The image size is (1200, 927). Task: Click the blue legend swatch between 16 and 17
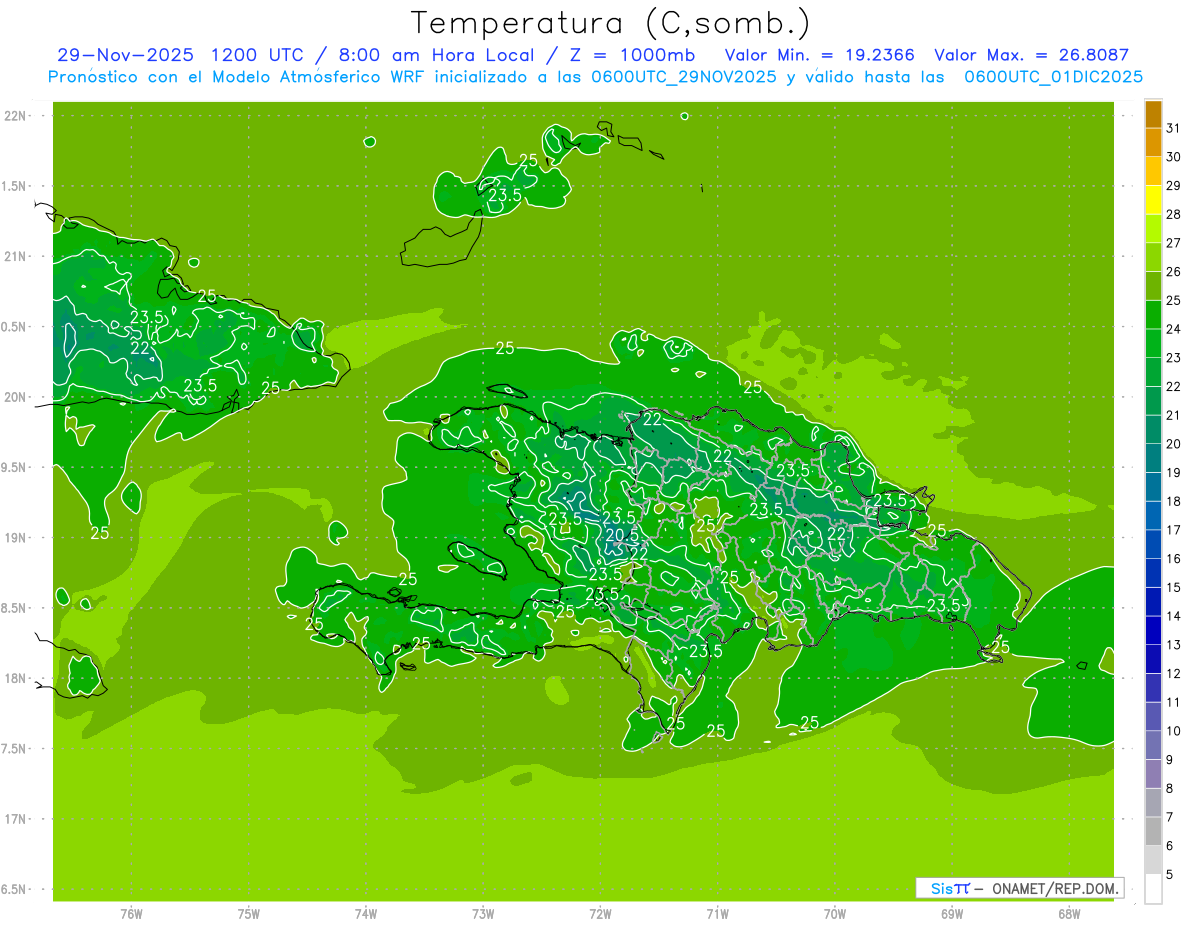tap(1153, 545)
